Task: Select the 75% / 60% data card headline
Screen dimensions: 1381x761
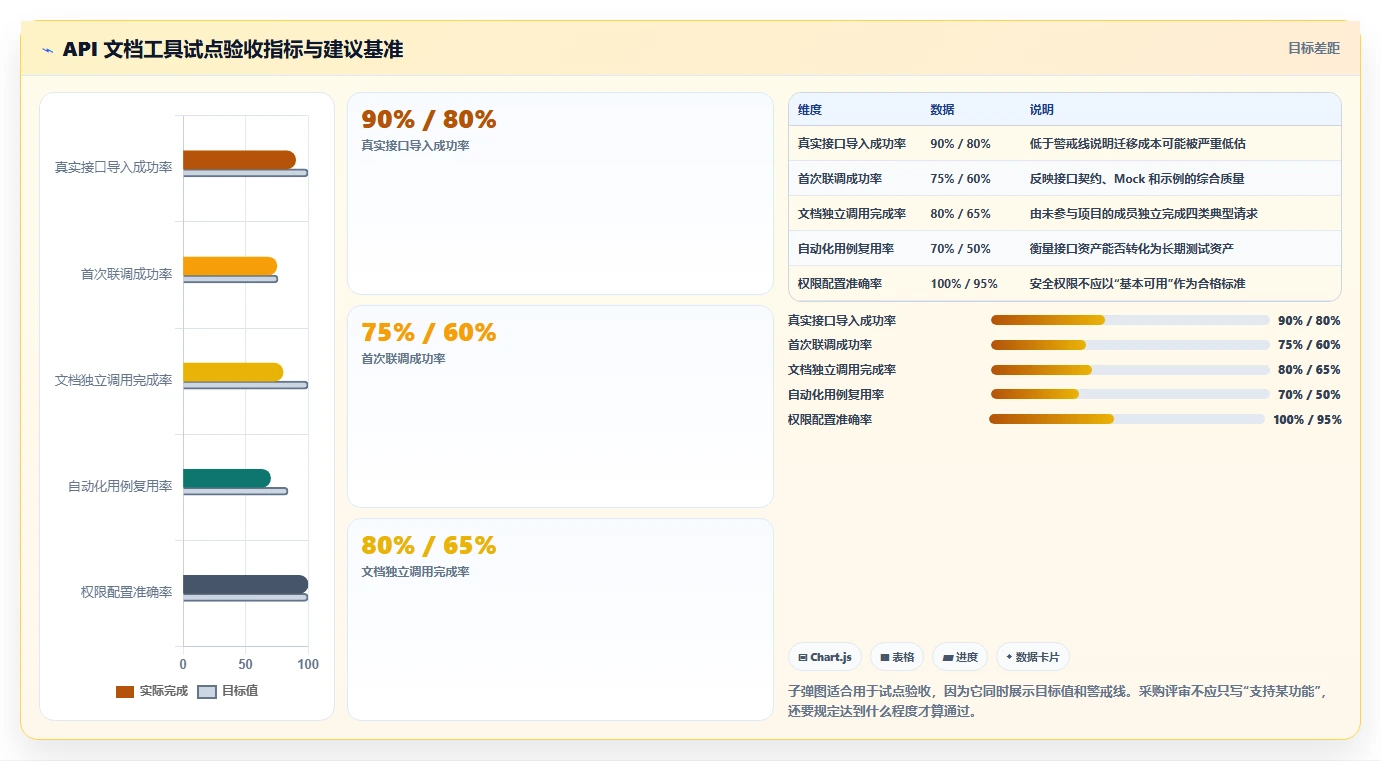Action: [429, 332]
